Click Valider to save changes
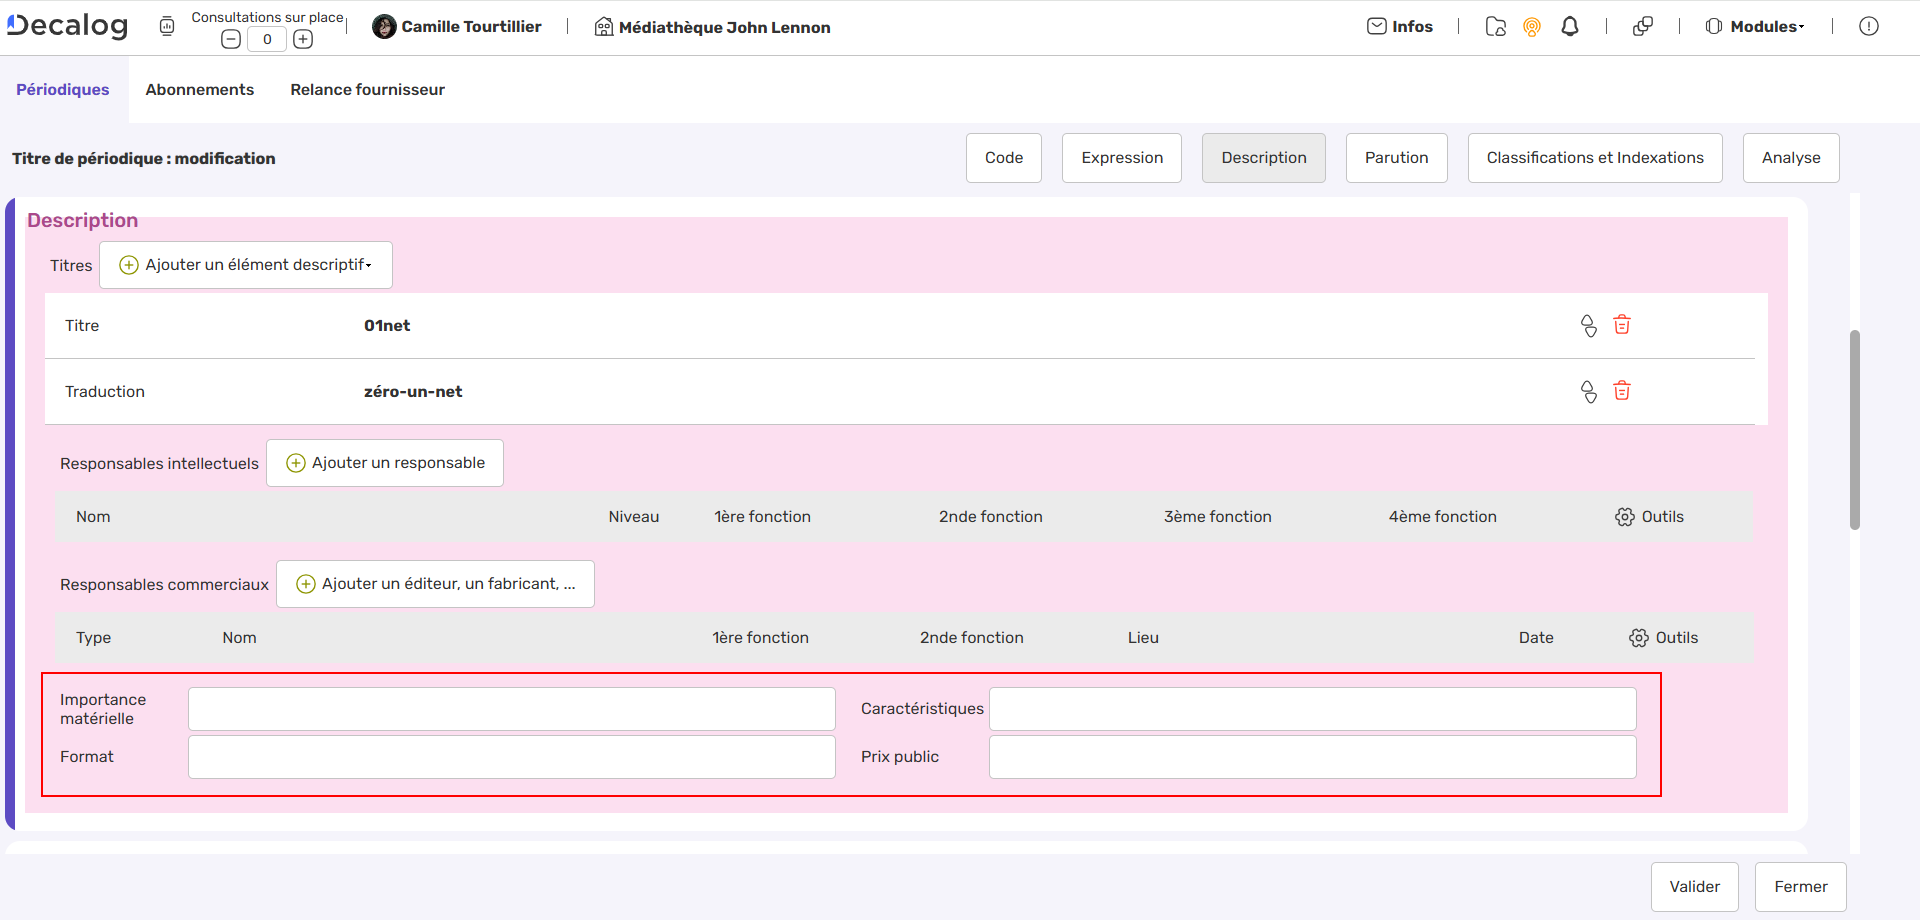The image size is (1920, 920). click(1694, 886)
